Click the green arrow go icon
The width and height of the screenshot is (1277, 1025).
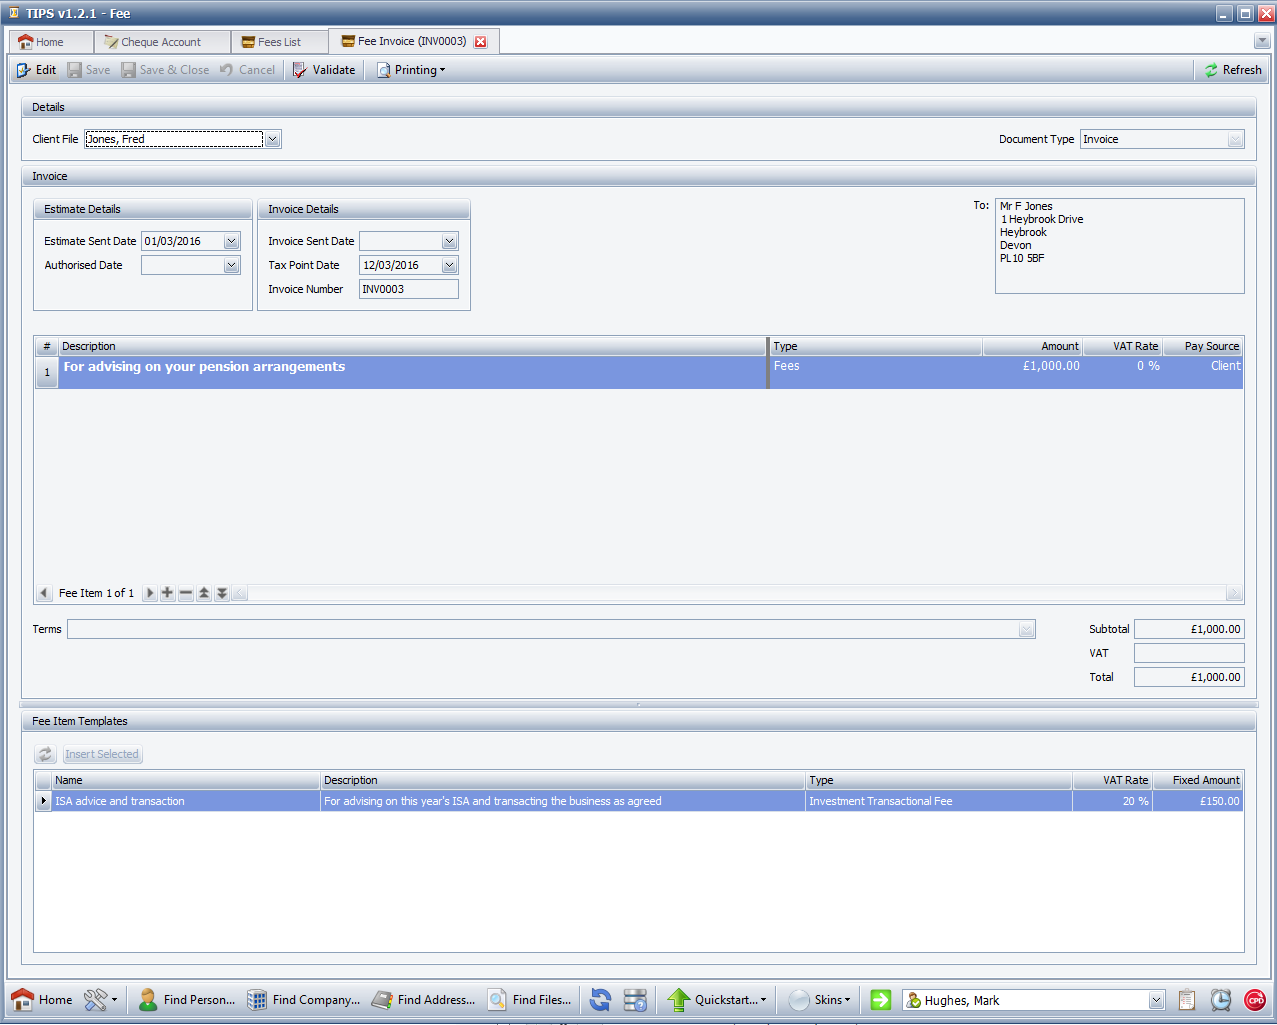[x=880, y=1000]
